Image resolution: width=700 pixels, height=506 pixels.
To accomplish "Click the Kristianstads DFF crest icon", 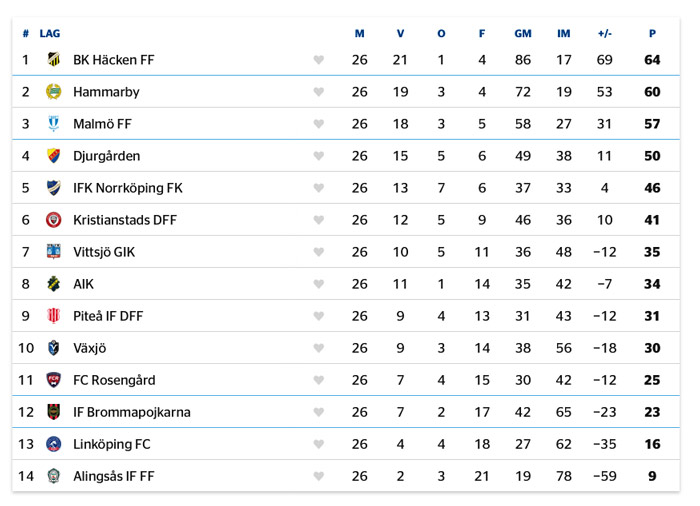I will [x=54, y=220].
